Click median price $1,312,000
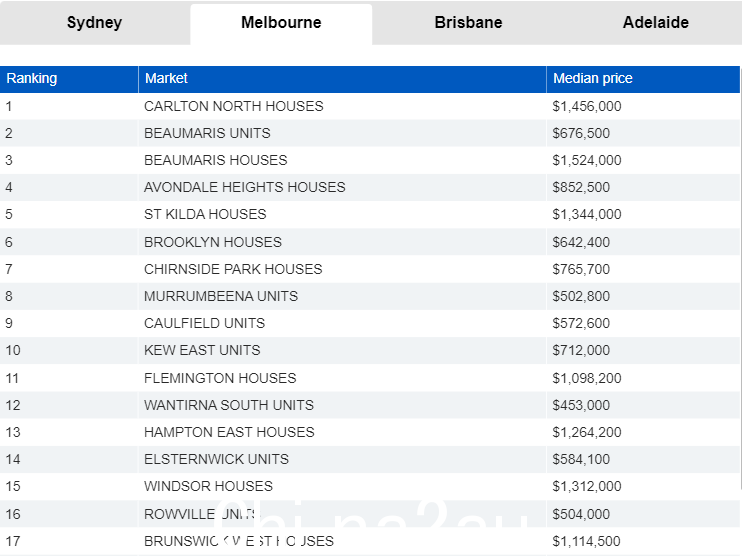 pos(587,486)
